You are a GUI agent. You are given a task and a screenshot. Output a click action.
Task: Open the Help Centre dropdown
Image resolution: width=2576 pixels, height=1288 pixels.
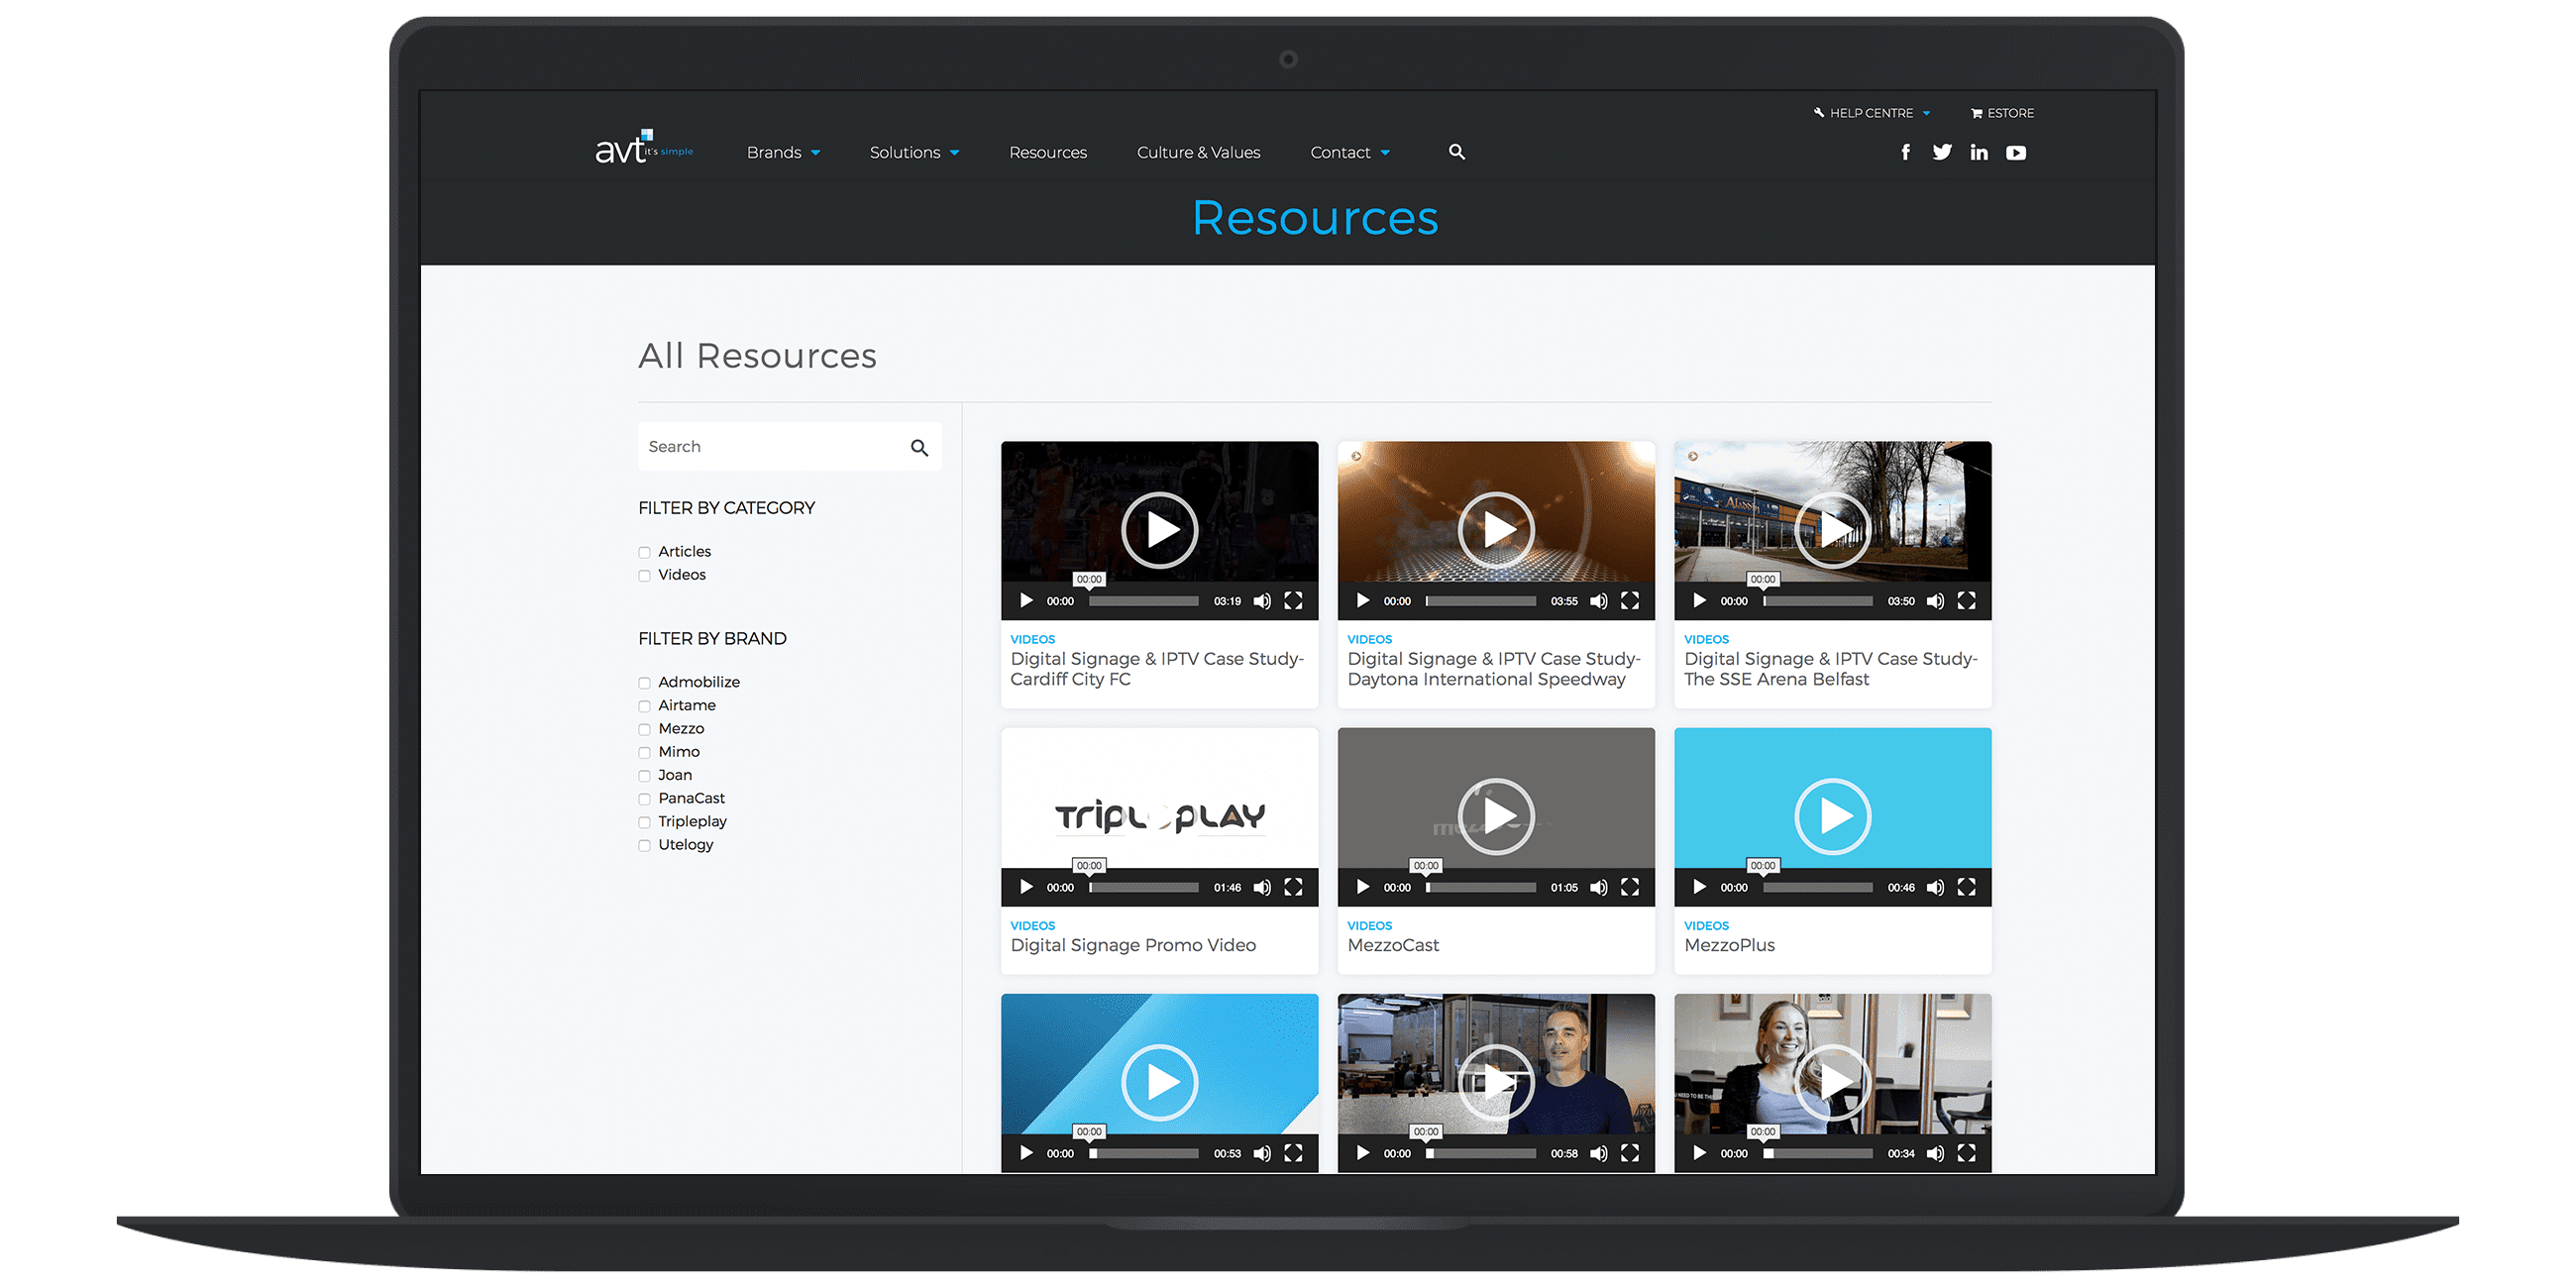tap(1871, 113)
